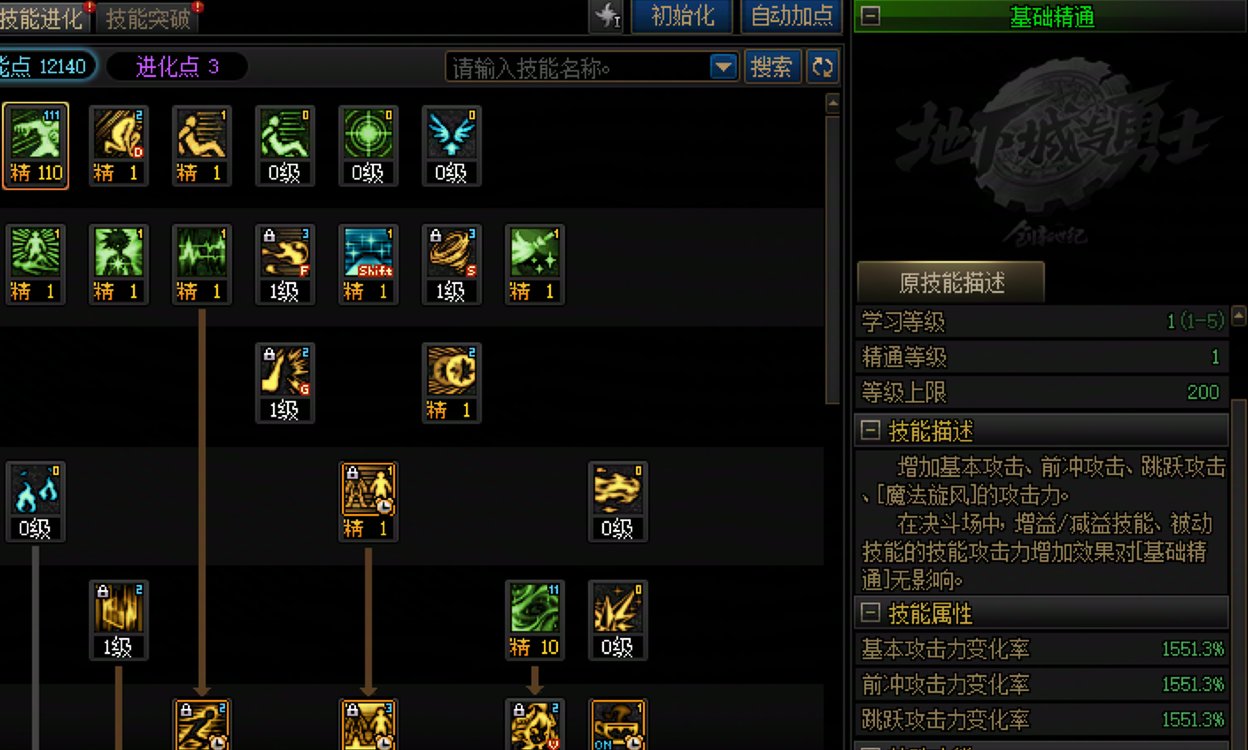Open the 原技能描述 tab
This screenshot has width=1248, height=750.
951,283
